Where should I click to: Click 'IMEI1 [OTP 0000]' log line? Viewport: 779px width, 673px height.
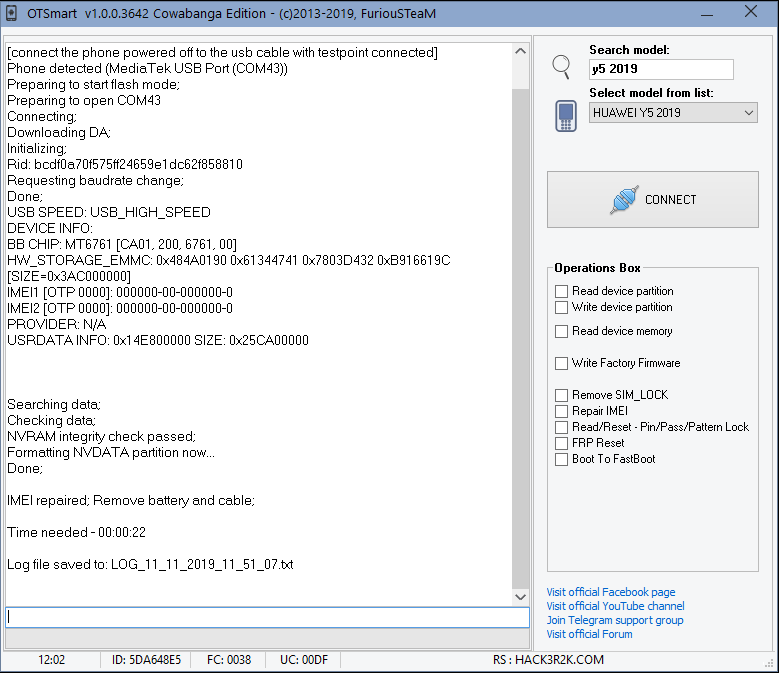(x=120, y=293)
